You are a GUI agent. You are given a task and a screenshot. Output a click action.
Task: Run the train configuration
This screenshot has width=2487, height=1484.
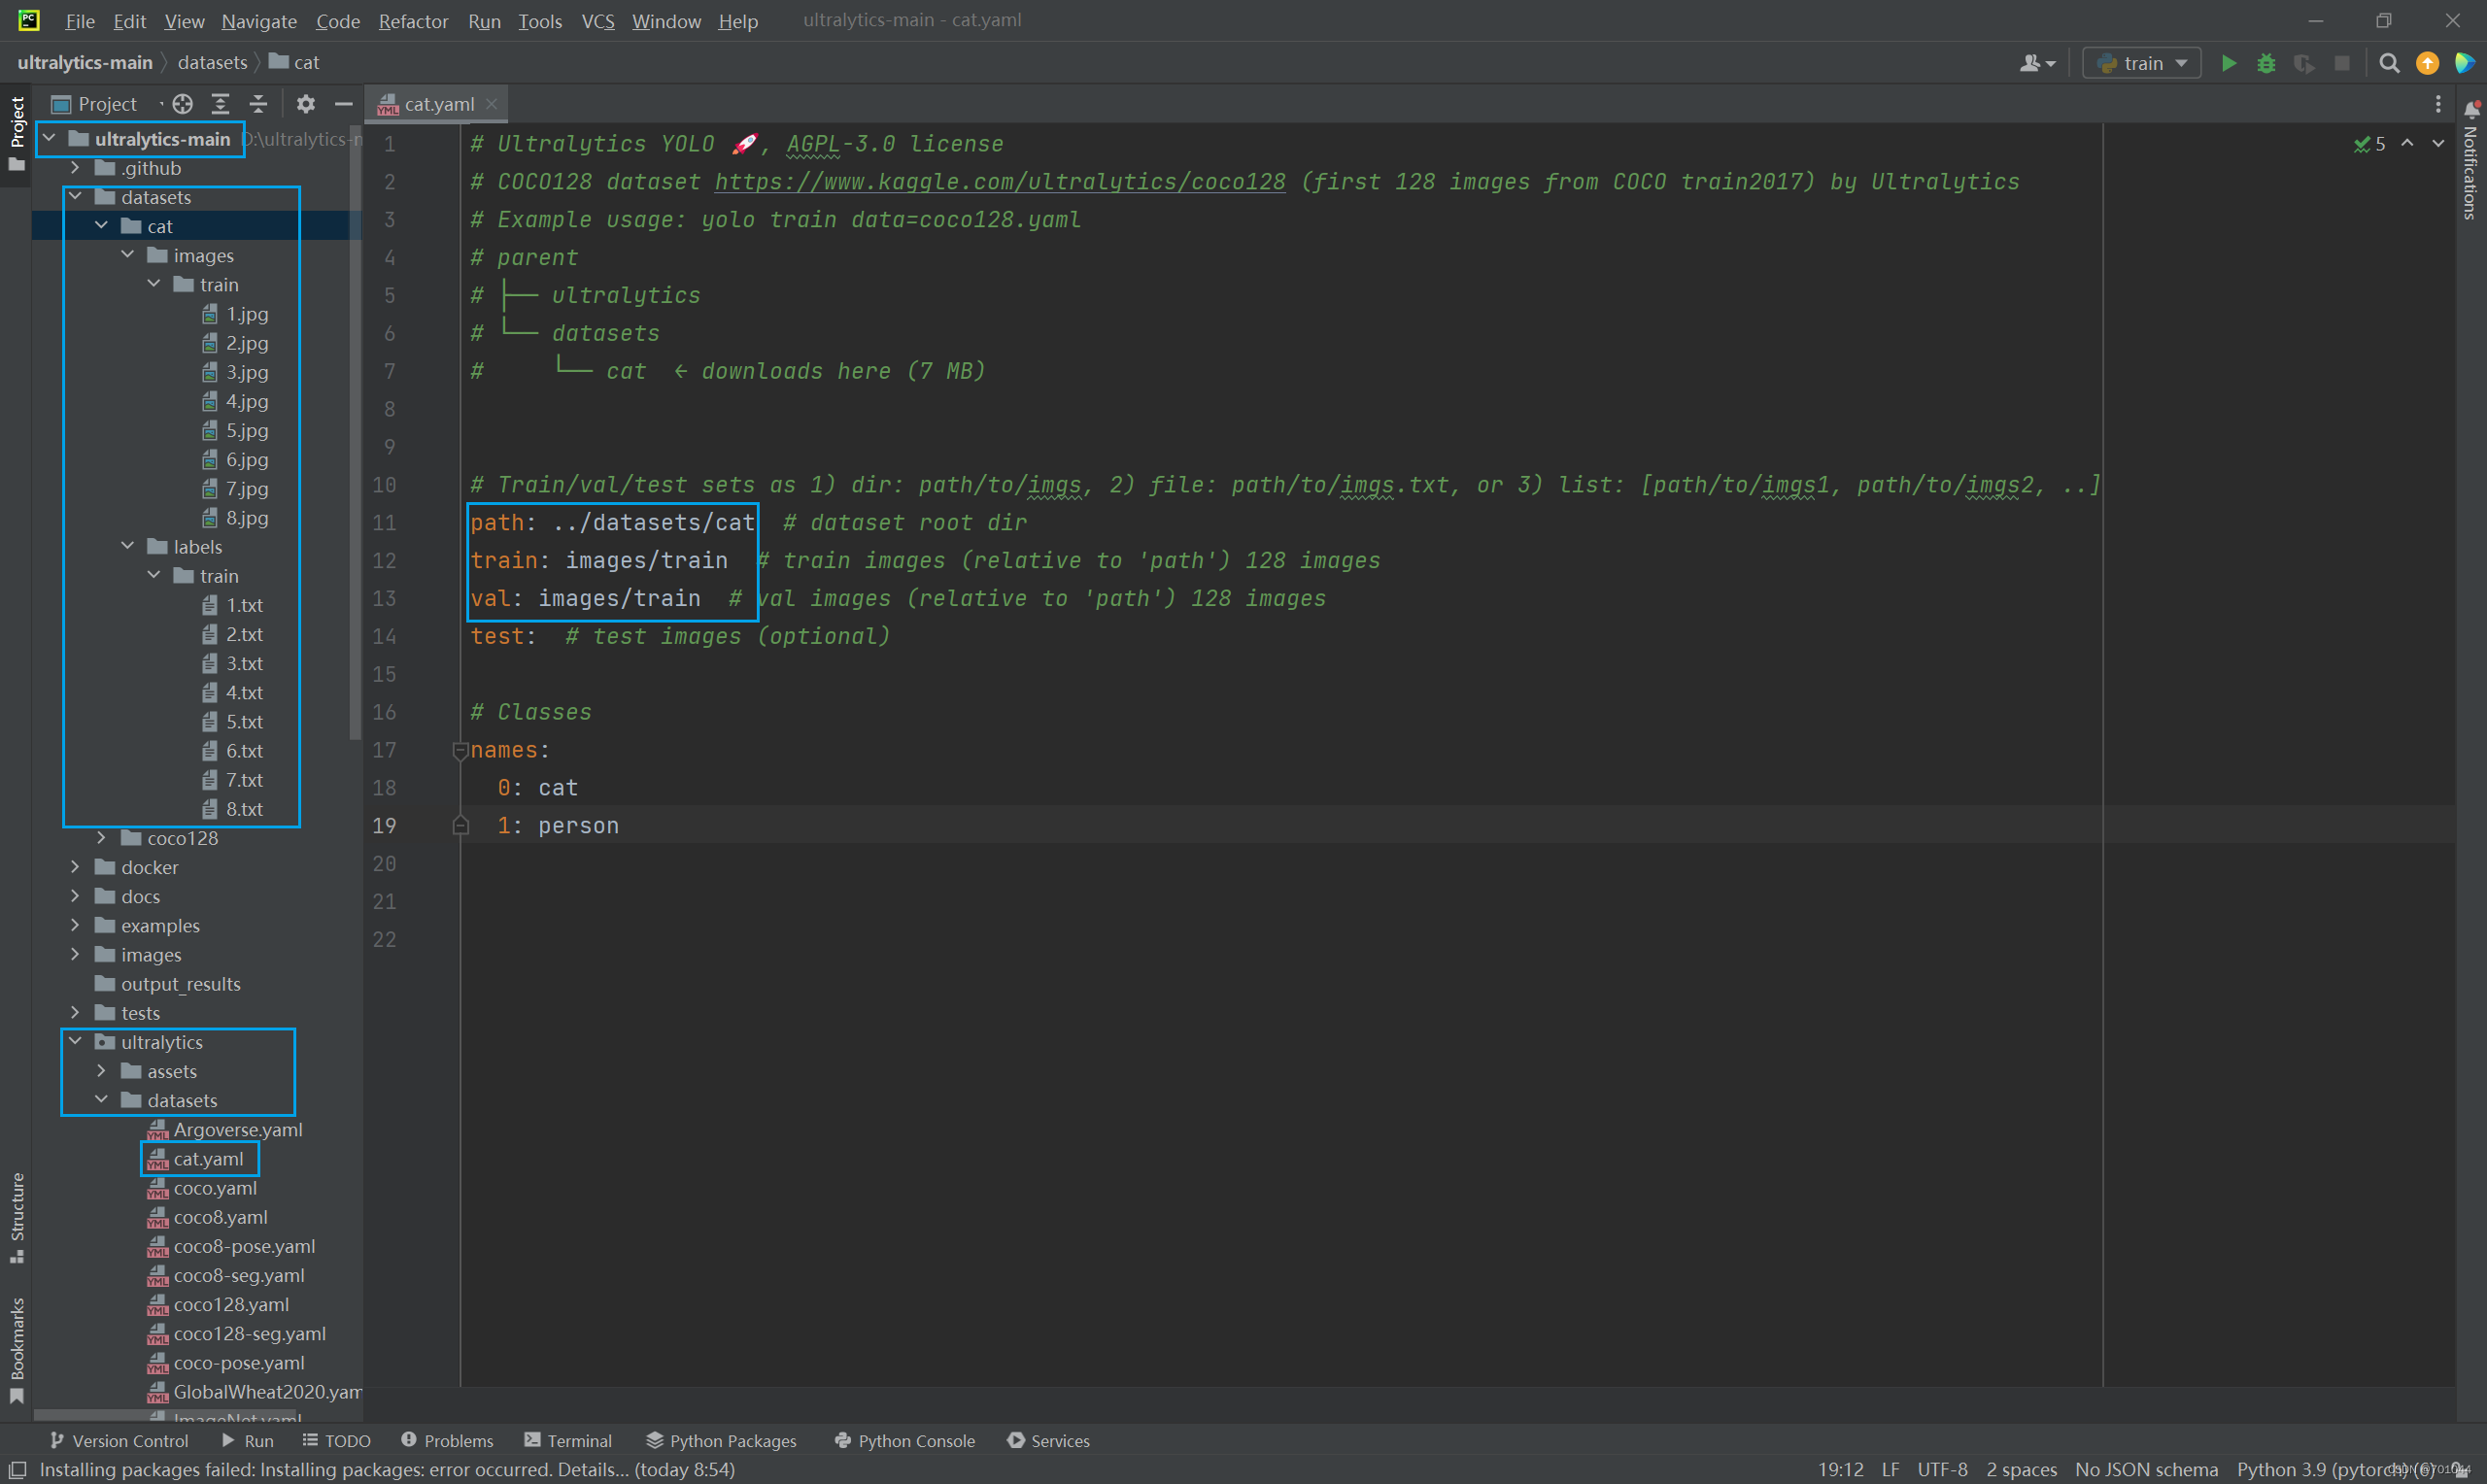(2229, 63)
